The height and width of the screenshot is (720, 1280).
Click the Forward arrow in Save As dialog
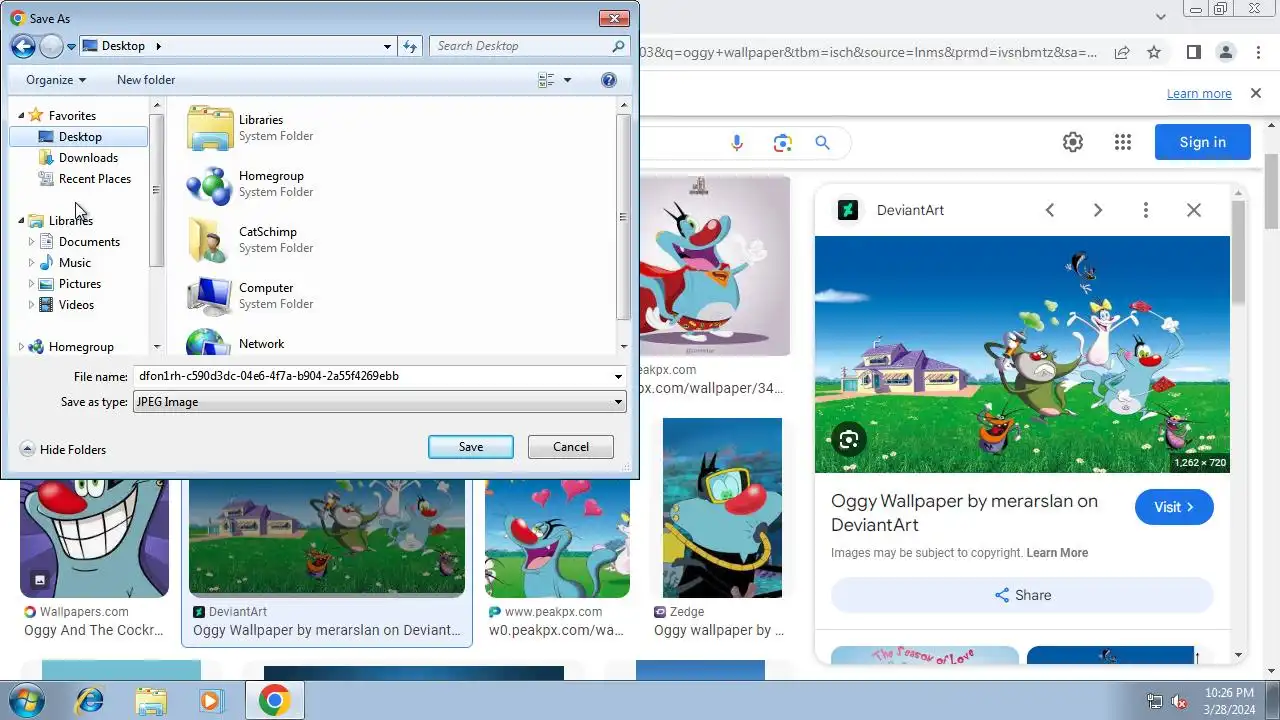point(51,46)
